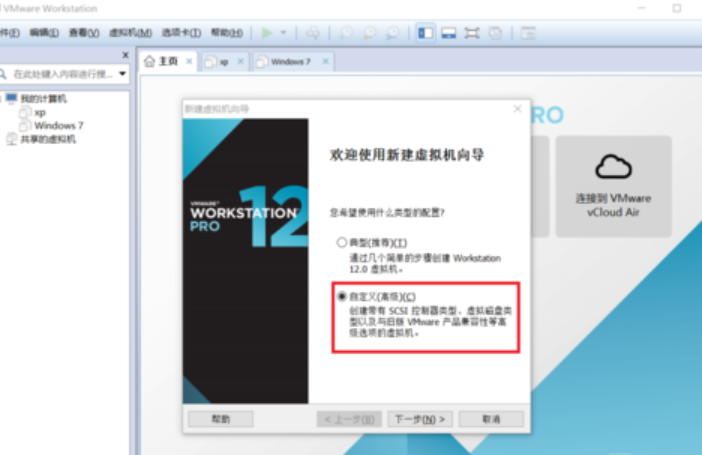The width and height of the screenshot is (702, 455).
Task: Close the library sidebar panel
Action: click(x=125, y=55)
